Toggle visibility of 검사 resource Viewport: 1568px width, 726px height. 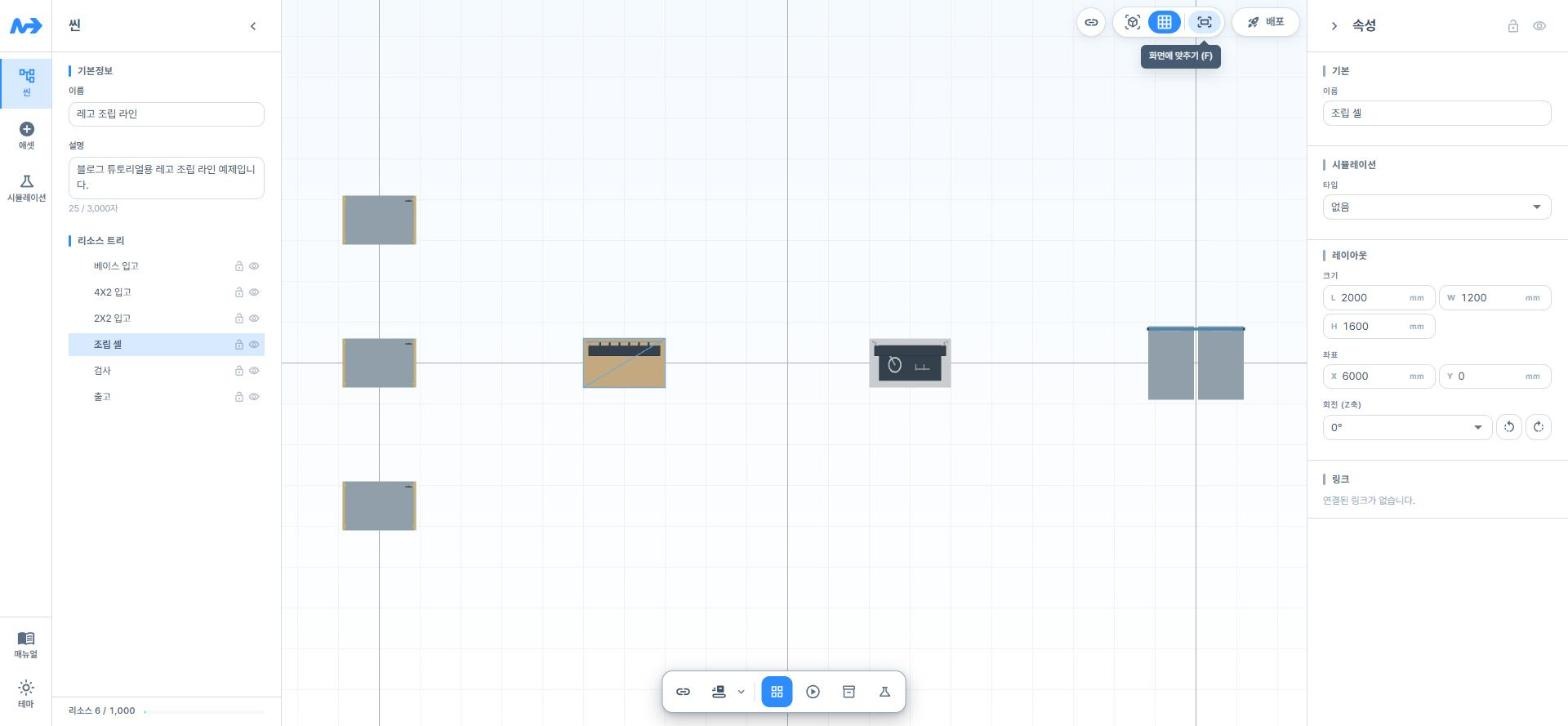pos(254,370)
